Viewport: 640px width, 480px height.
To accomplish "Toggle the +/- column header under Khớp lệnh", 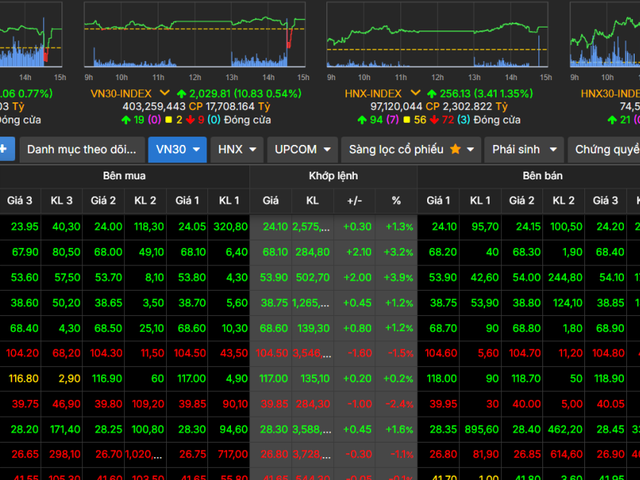I will (x=355, y=200).
